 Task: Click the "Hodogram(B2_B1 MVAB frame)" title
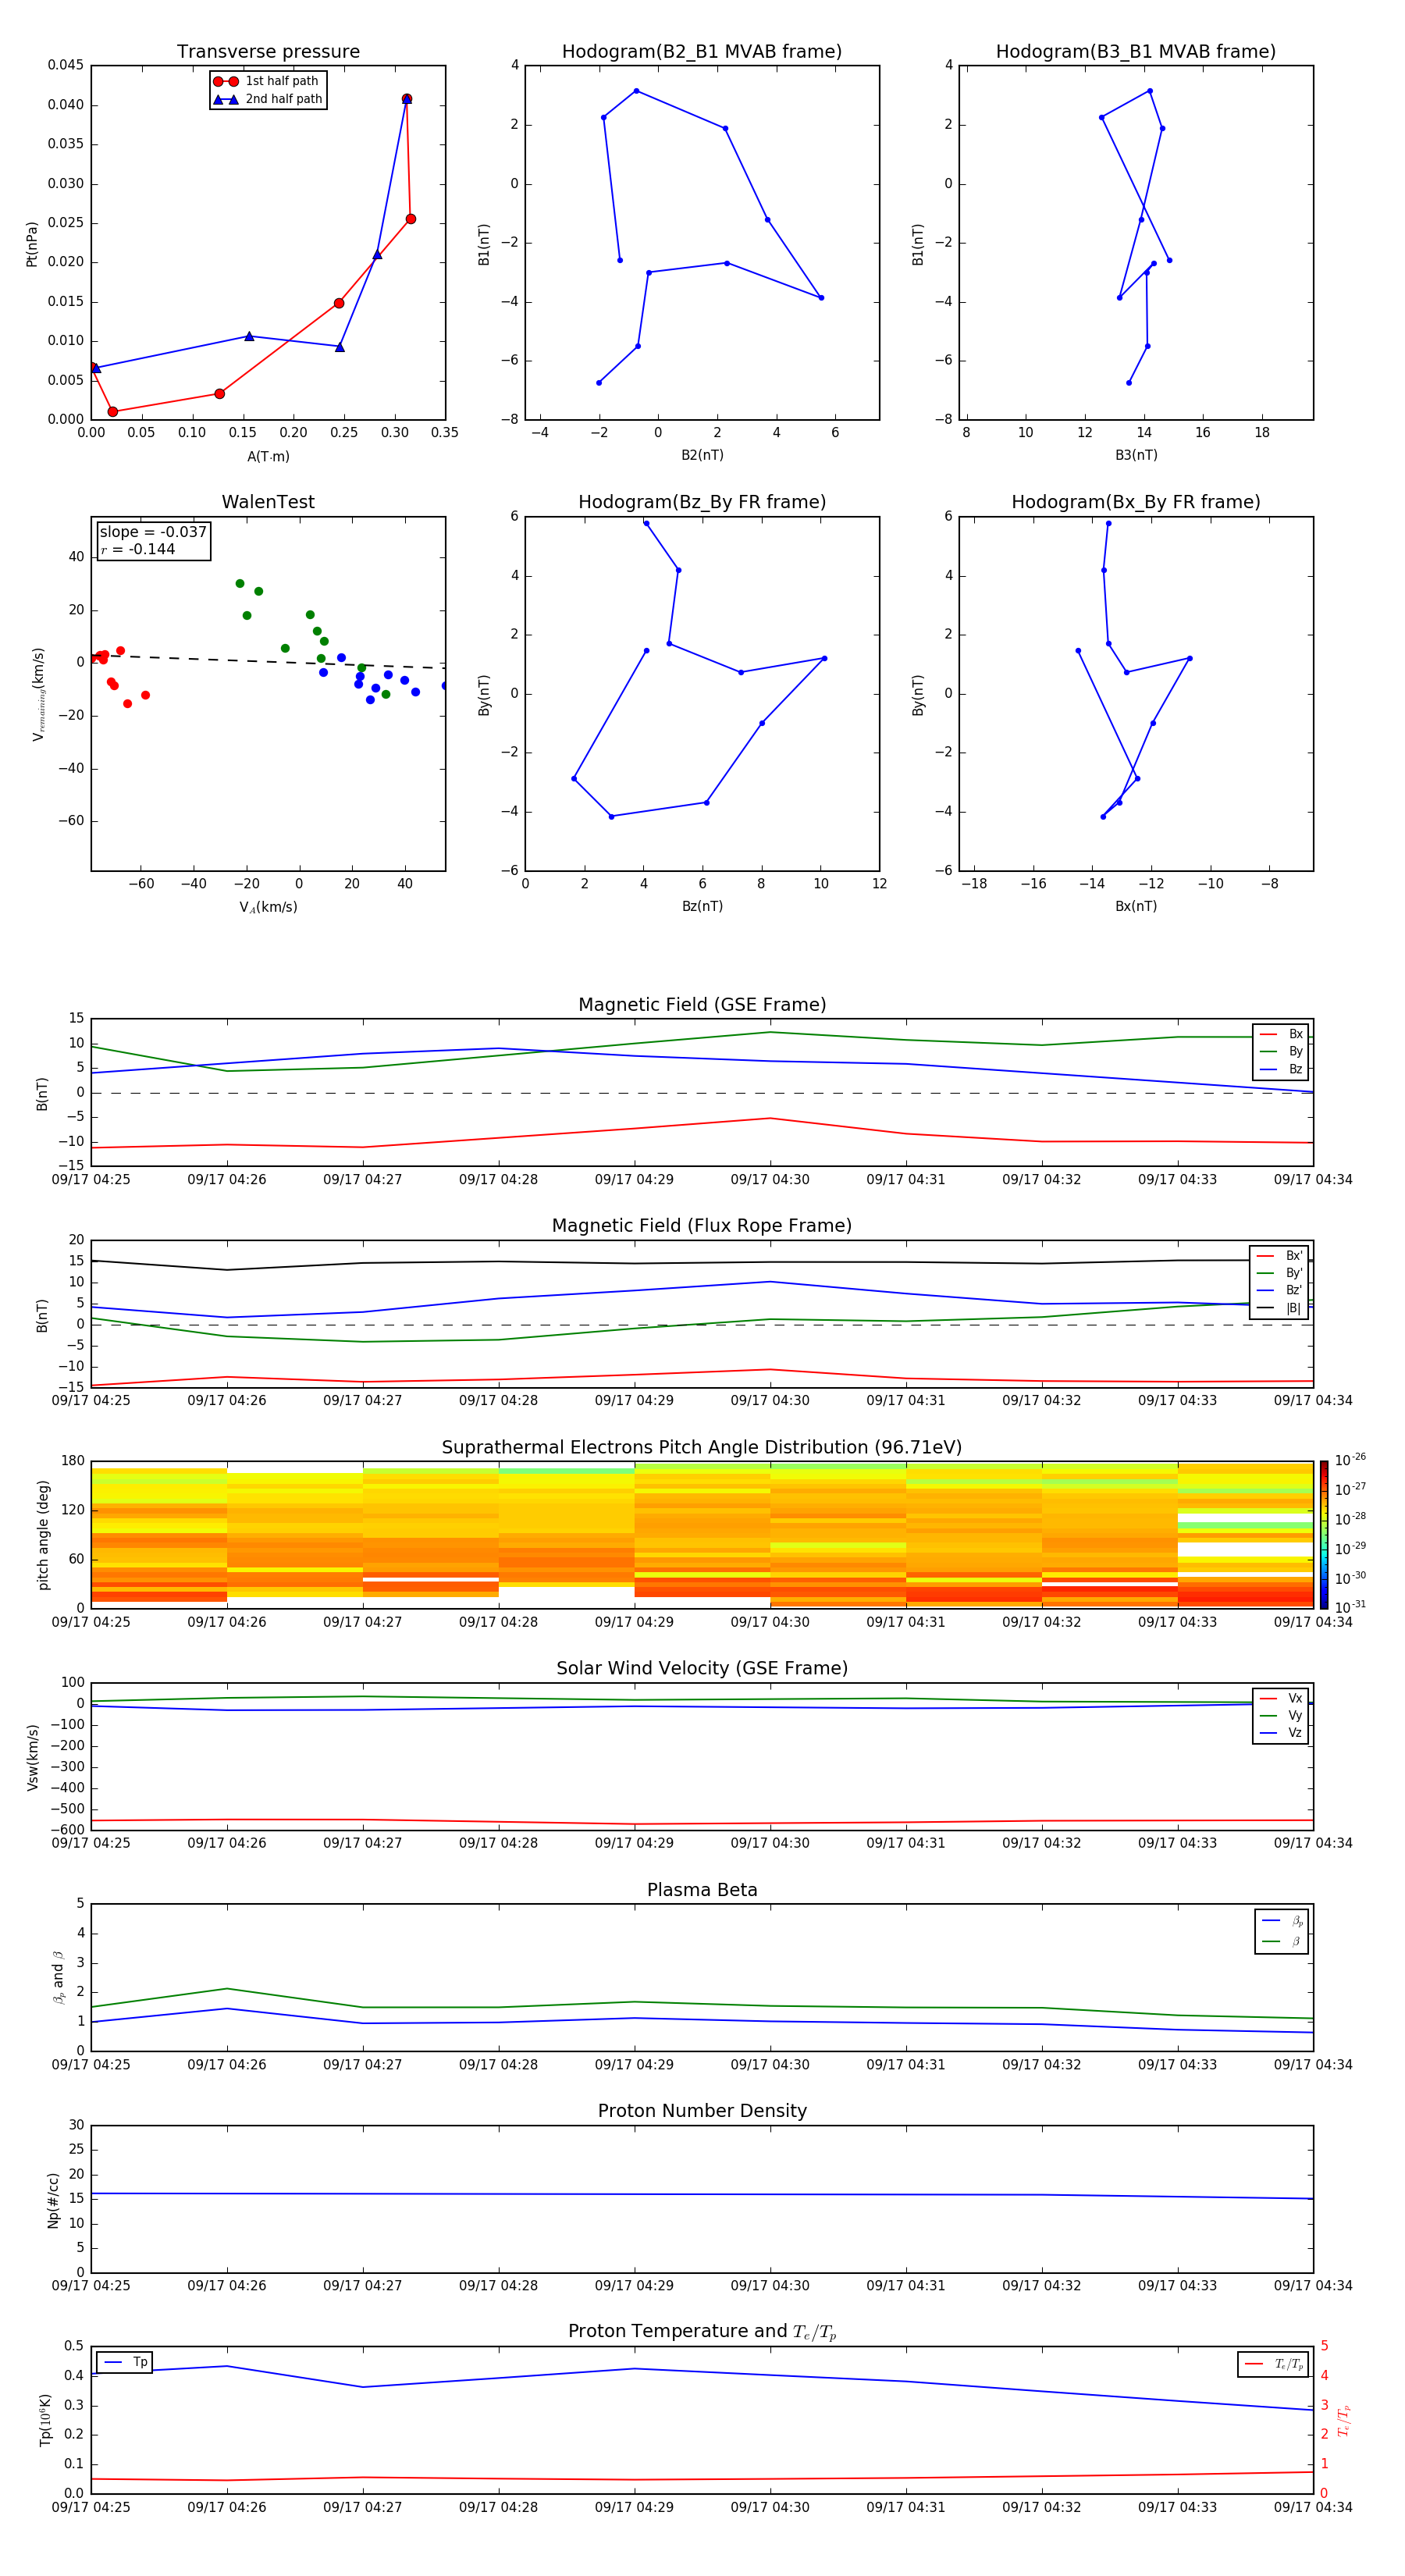tap(702, 52)
